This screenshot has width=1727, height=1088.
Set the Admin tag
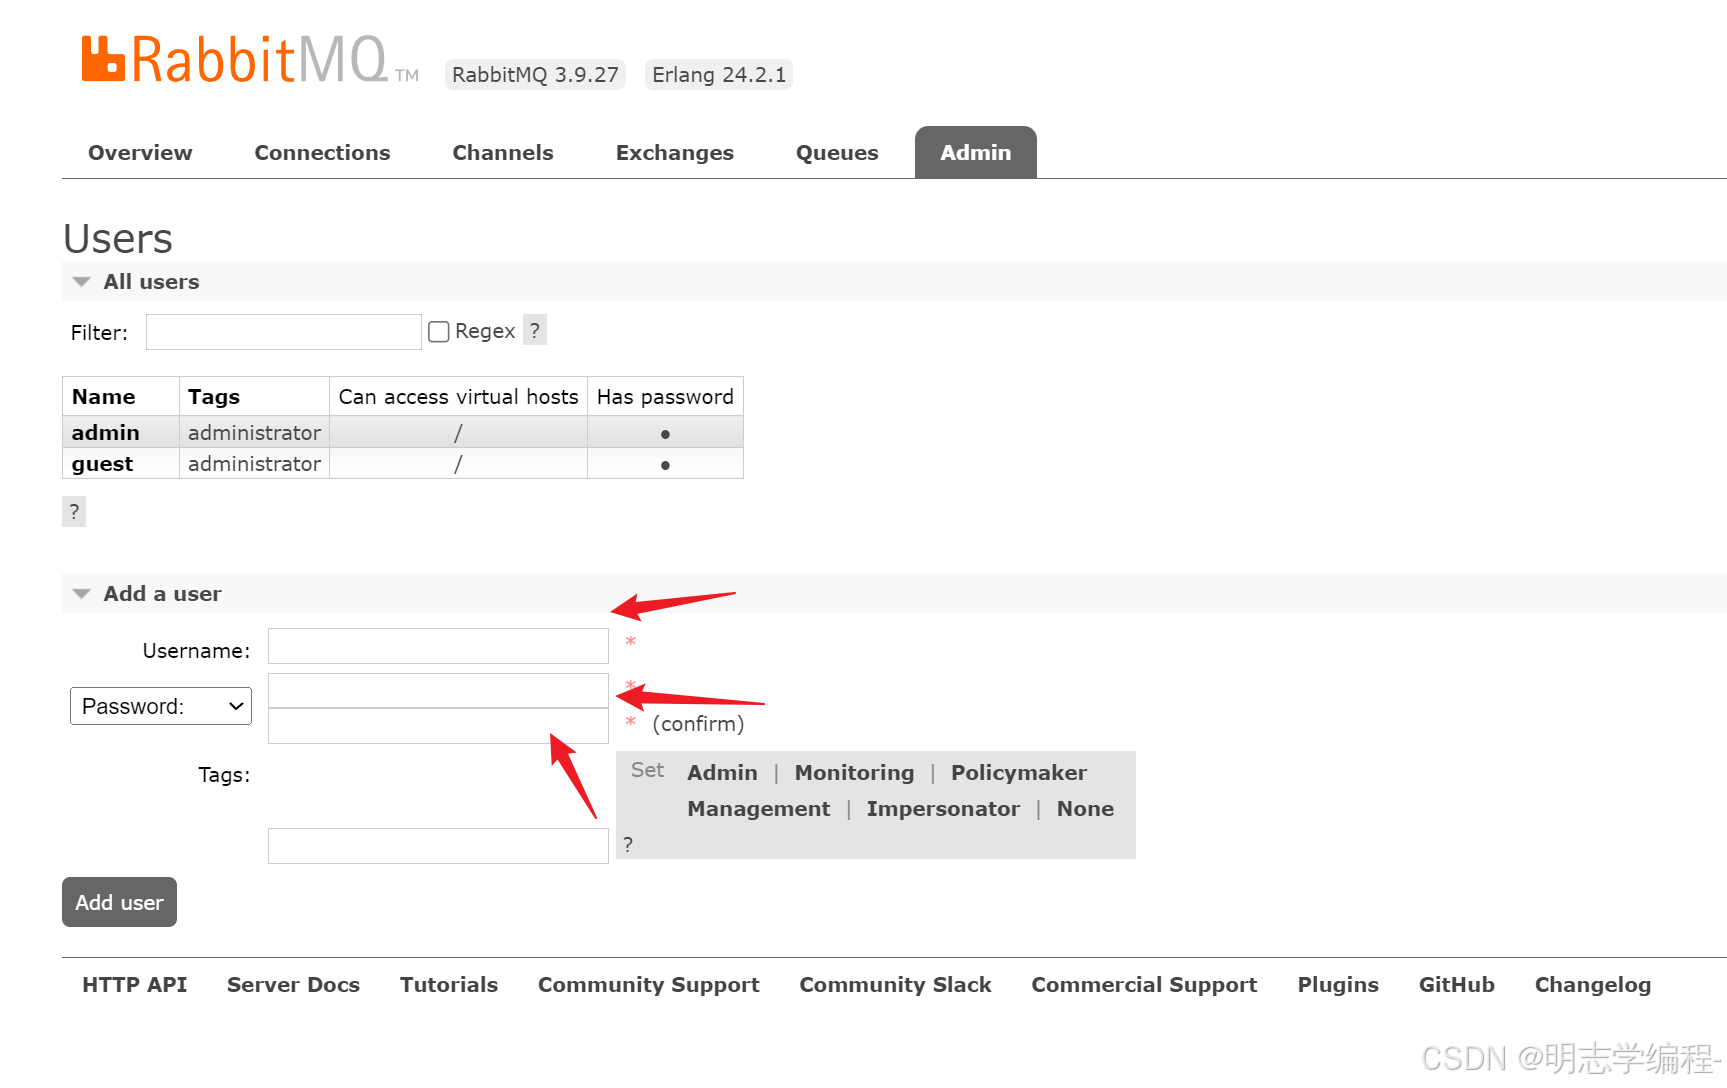pyautogui.click(x=722, y=773)
